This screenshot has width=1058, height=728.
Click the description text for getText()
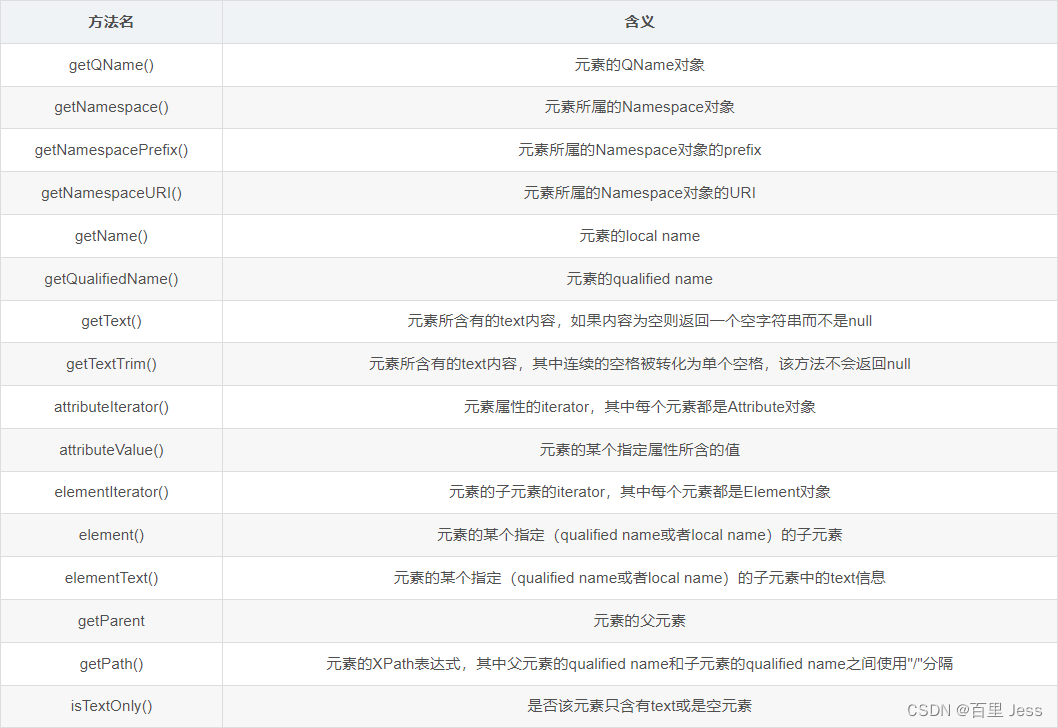click(639, 321)
